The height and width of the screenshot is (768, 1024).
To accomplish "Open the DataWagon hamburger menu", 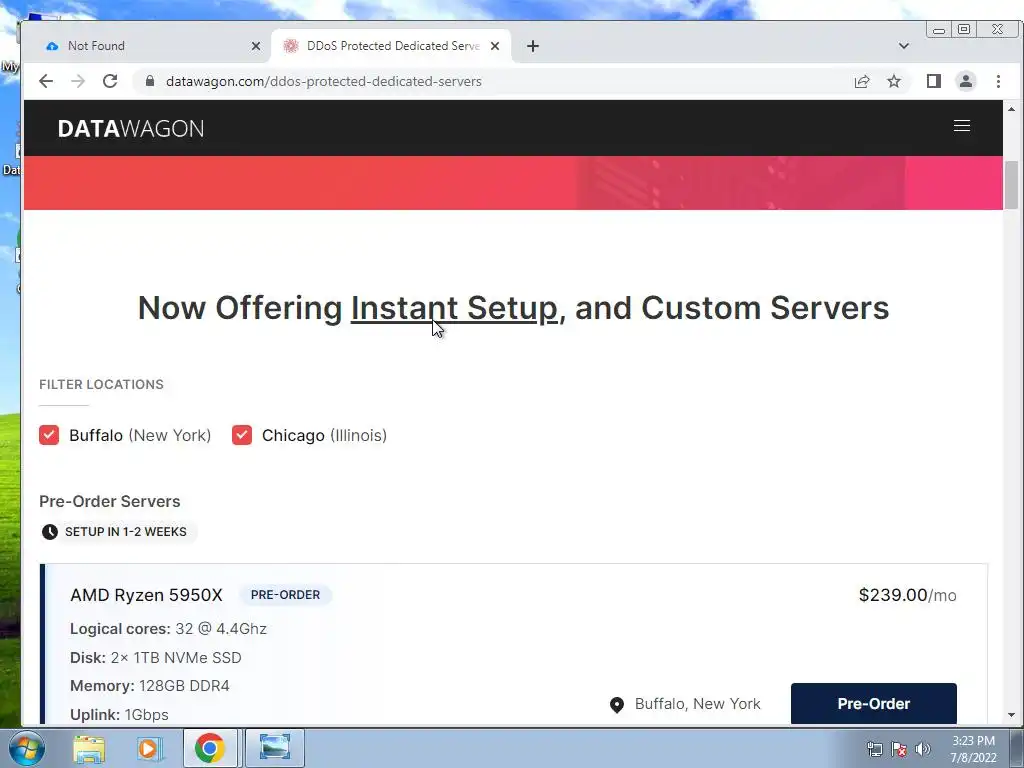I will [961, 126].
